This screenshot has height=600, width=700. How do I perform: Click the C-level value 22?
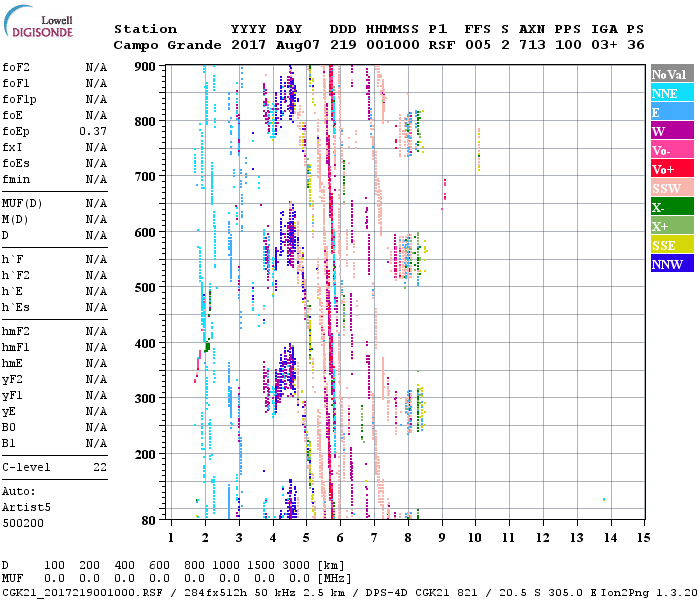100,467
